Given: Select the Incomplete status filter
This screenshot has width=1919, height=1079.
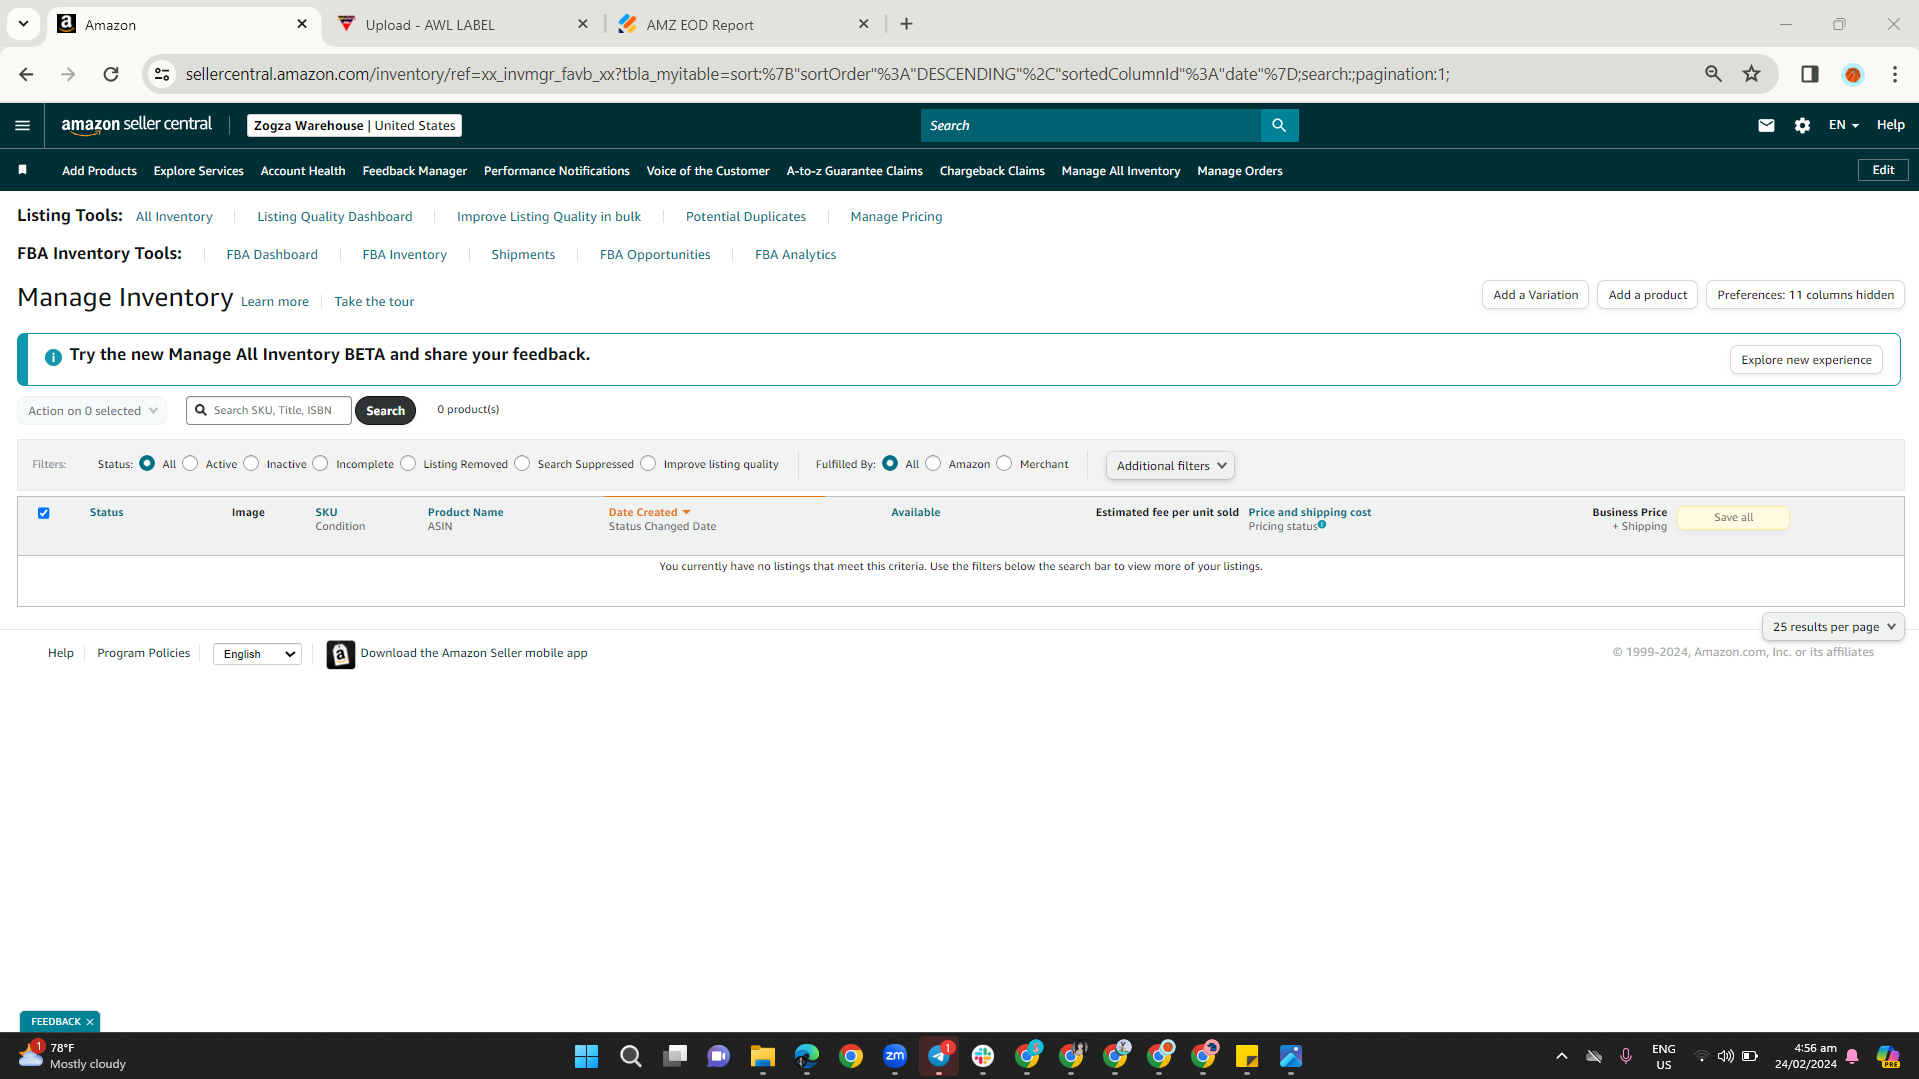Looking at the screenshot, I should [x=320, y=464].
